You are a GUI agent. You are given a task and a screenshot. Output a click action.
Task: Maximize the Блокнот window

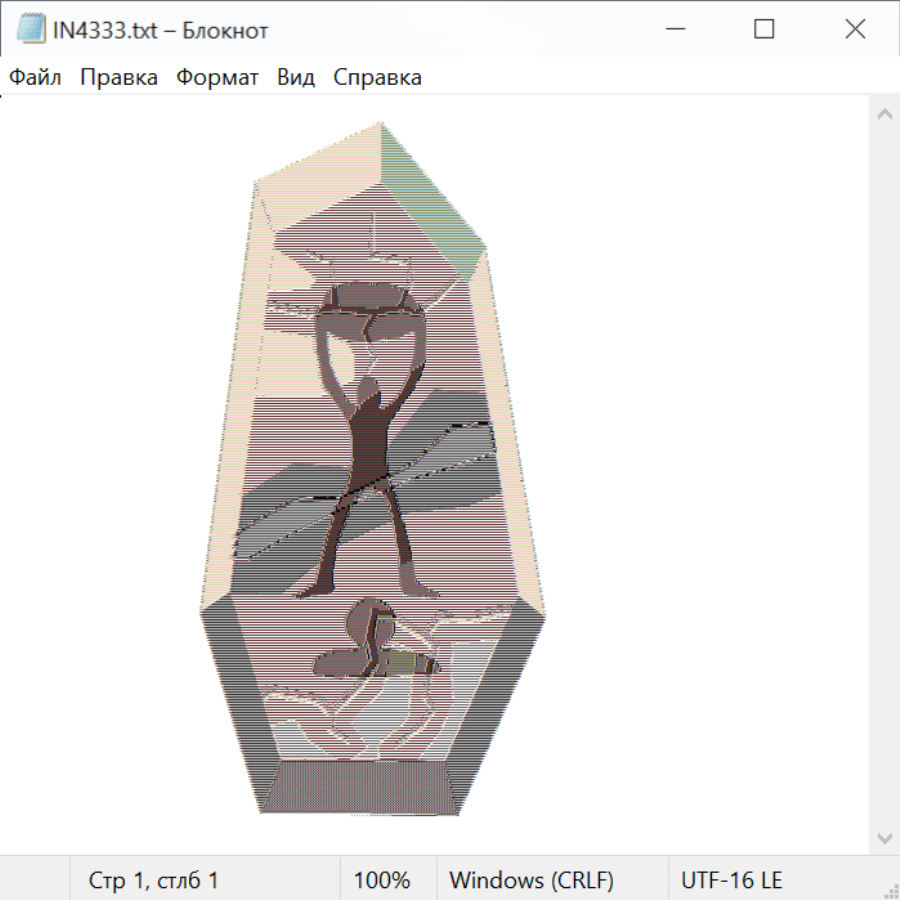point(764,30)
